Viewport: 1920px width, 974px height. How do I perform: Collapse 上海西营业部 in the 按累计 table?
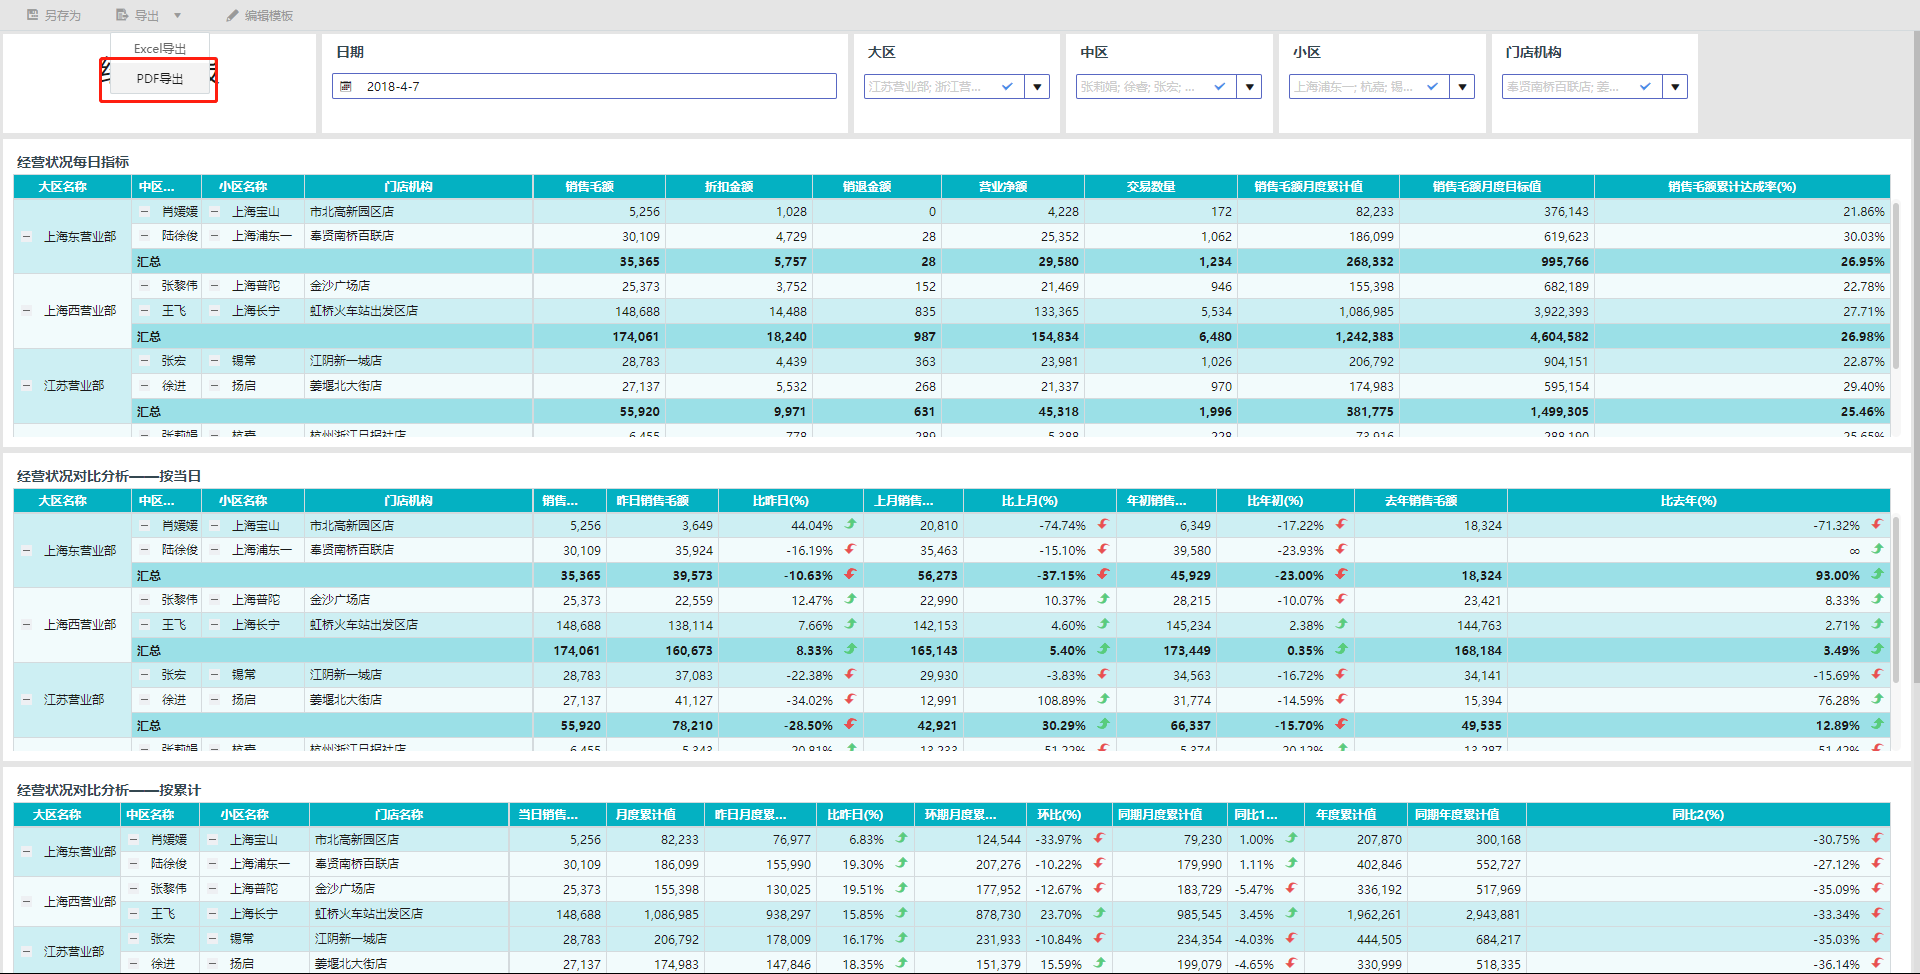point(27,902)
